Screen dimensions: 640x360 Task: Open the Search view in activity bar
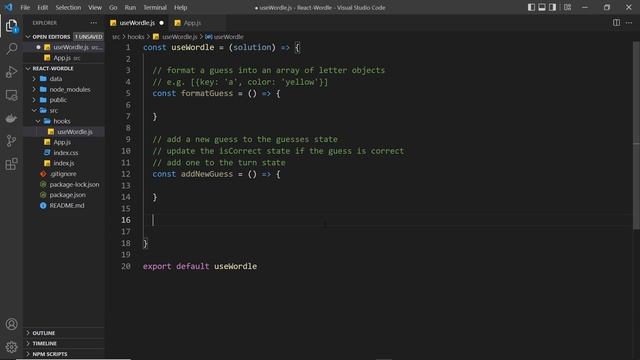[x=11, y=49]
